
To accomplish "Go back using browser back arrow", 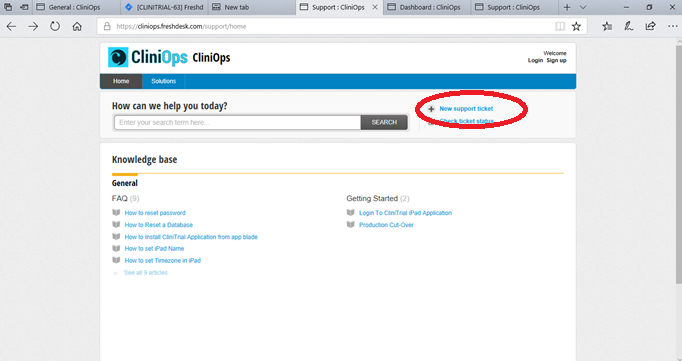I will pyautogui.click(x=11, y=27).
